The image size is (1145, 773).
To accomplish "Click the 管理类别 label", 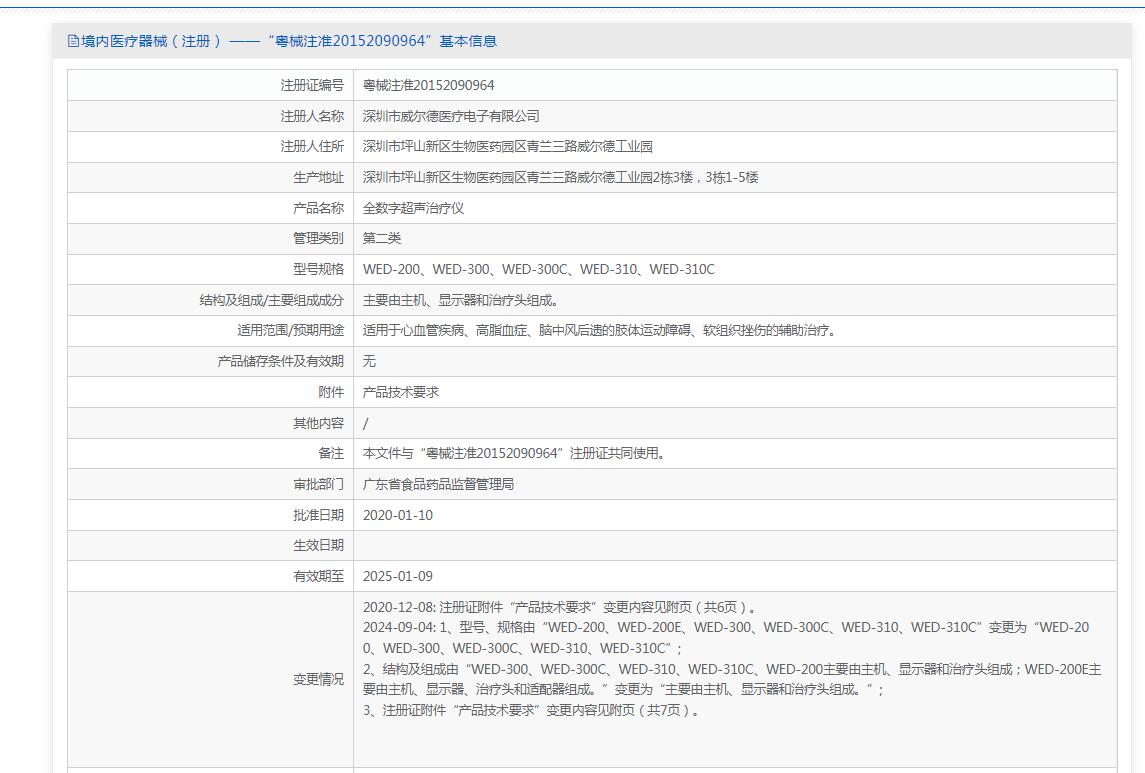I will [318, 239].
